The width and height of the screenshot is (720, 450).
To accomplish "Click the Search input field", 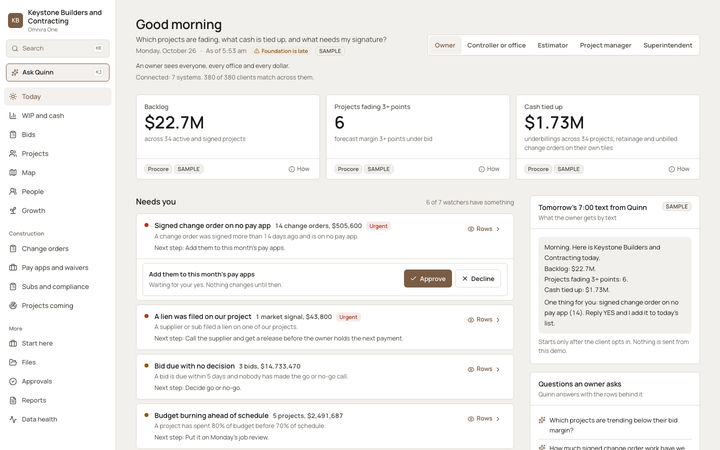I will tap(58, 48).
